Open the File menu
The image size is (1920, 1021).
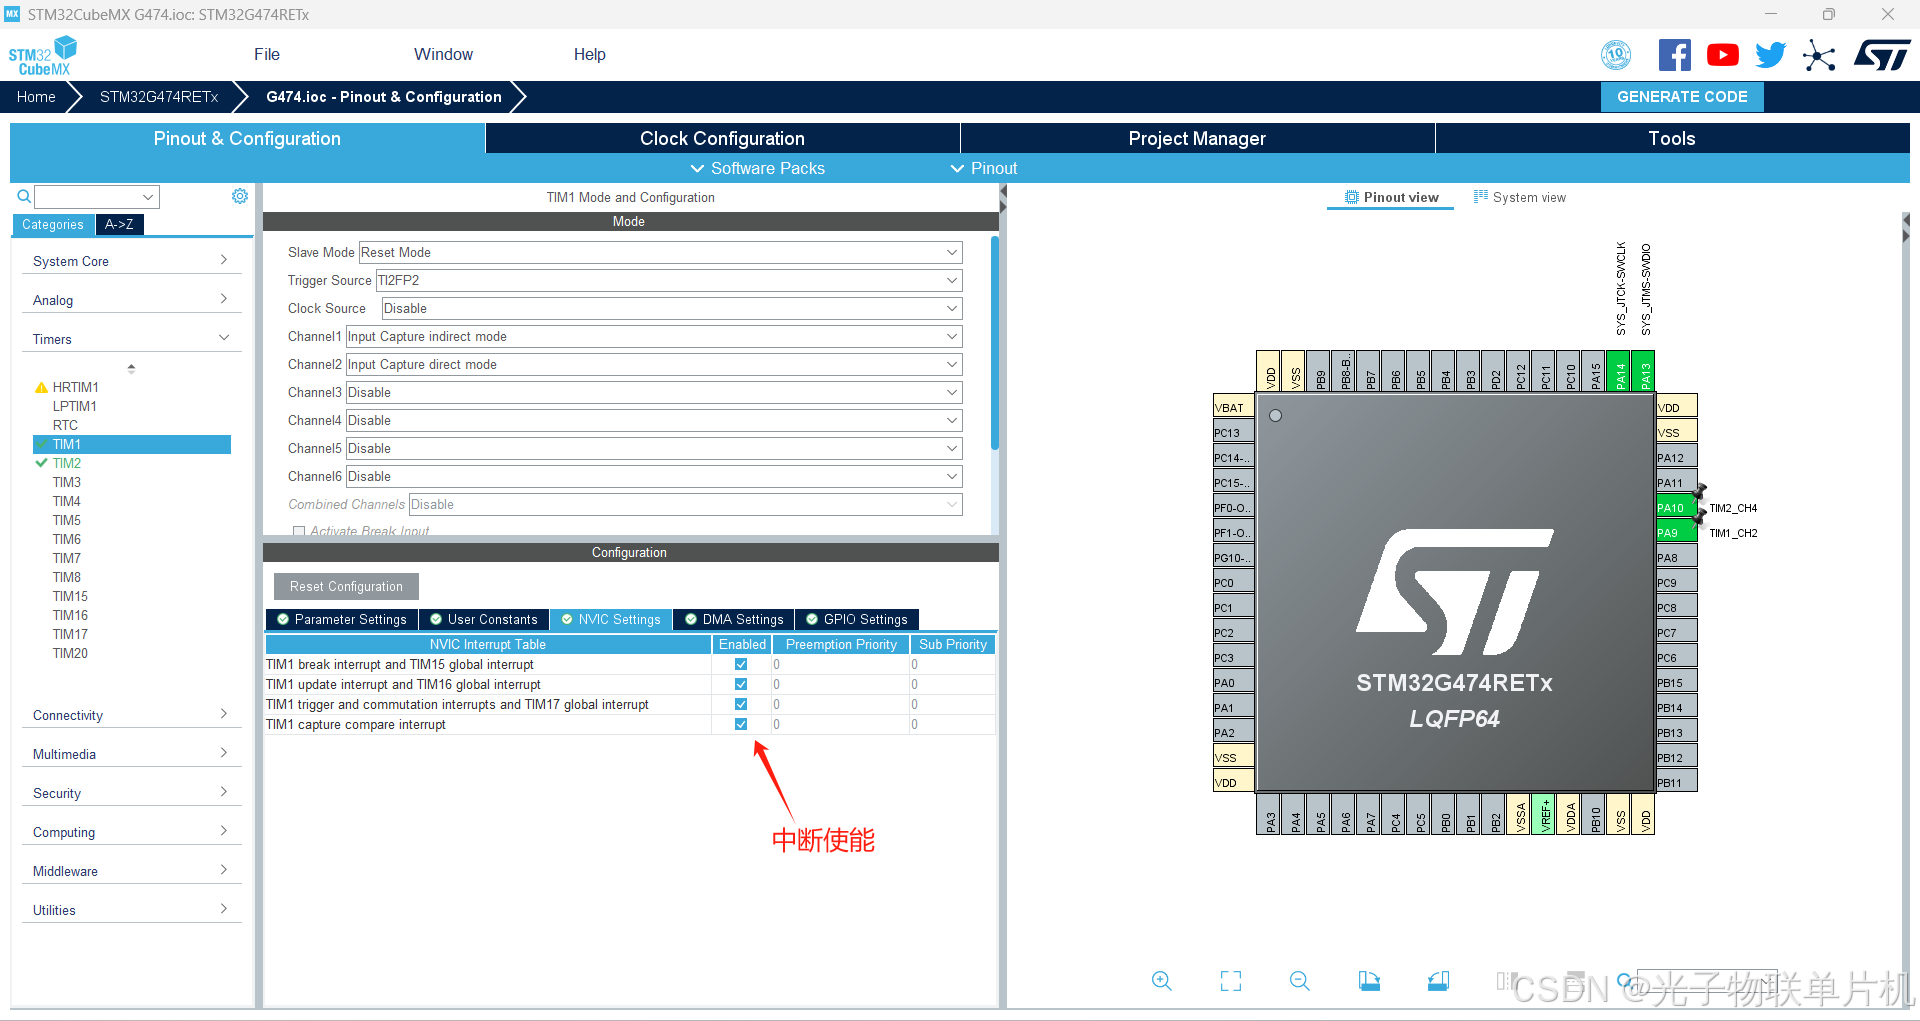267,55
